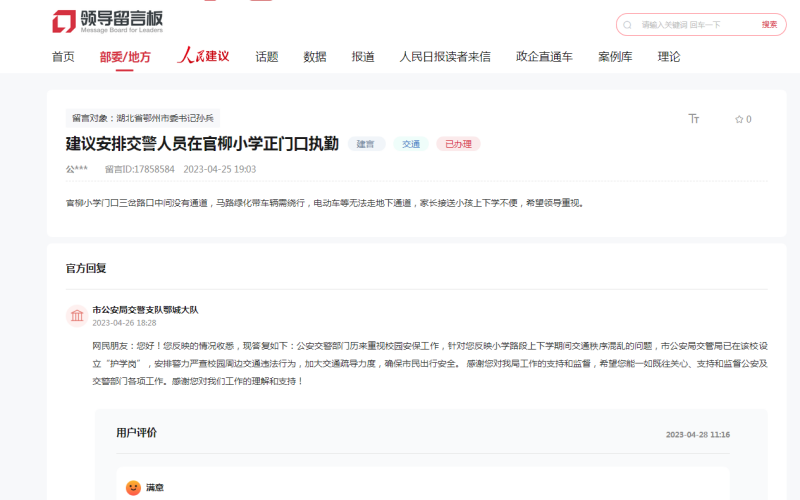The height and width of the screenshot is (500, 800).
Task: Click the responder 市公安局交警支队鄂城大队
Action: 145,310
